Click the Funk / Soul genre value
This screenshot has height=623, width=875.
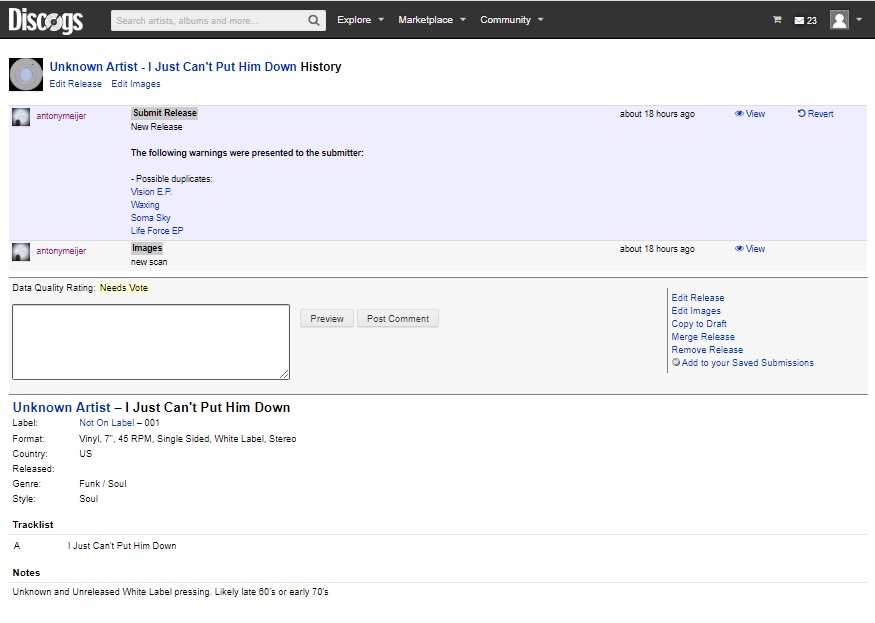click(x=103, y=483)
